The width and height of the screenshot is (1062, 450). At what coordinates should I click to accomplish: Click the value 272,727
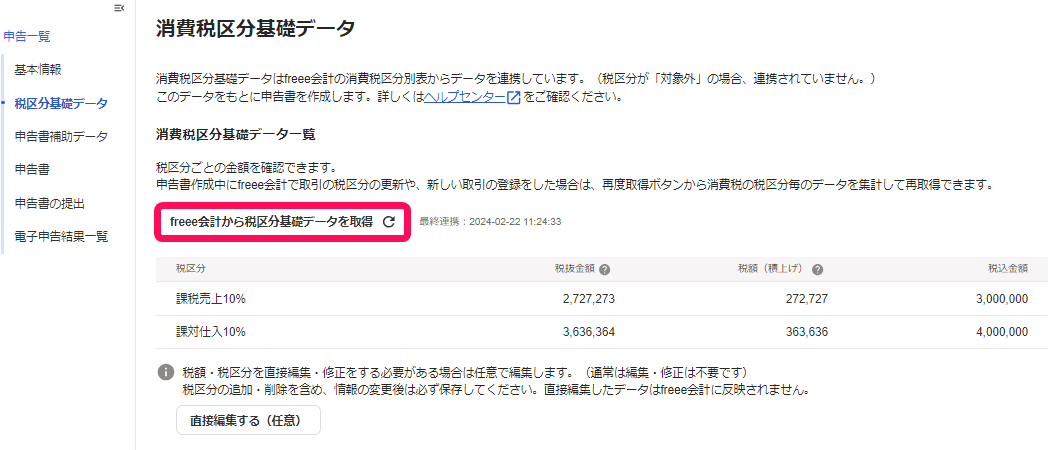tap(806, 299)
